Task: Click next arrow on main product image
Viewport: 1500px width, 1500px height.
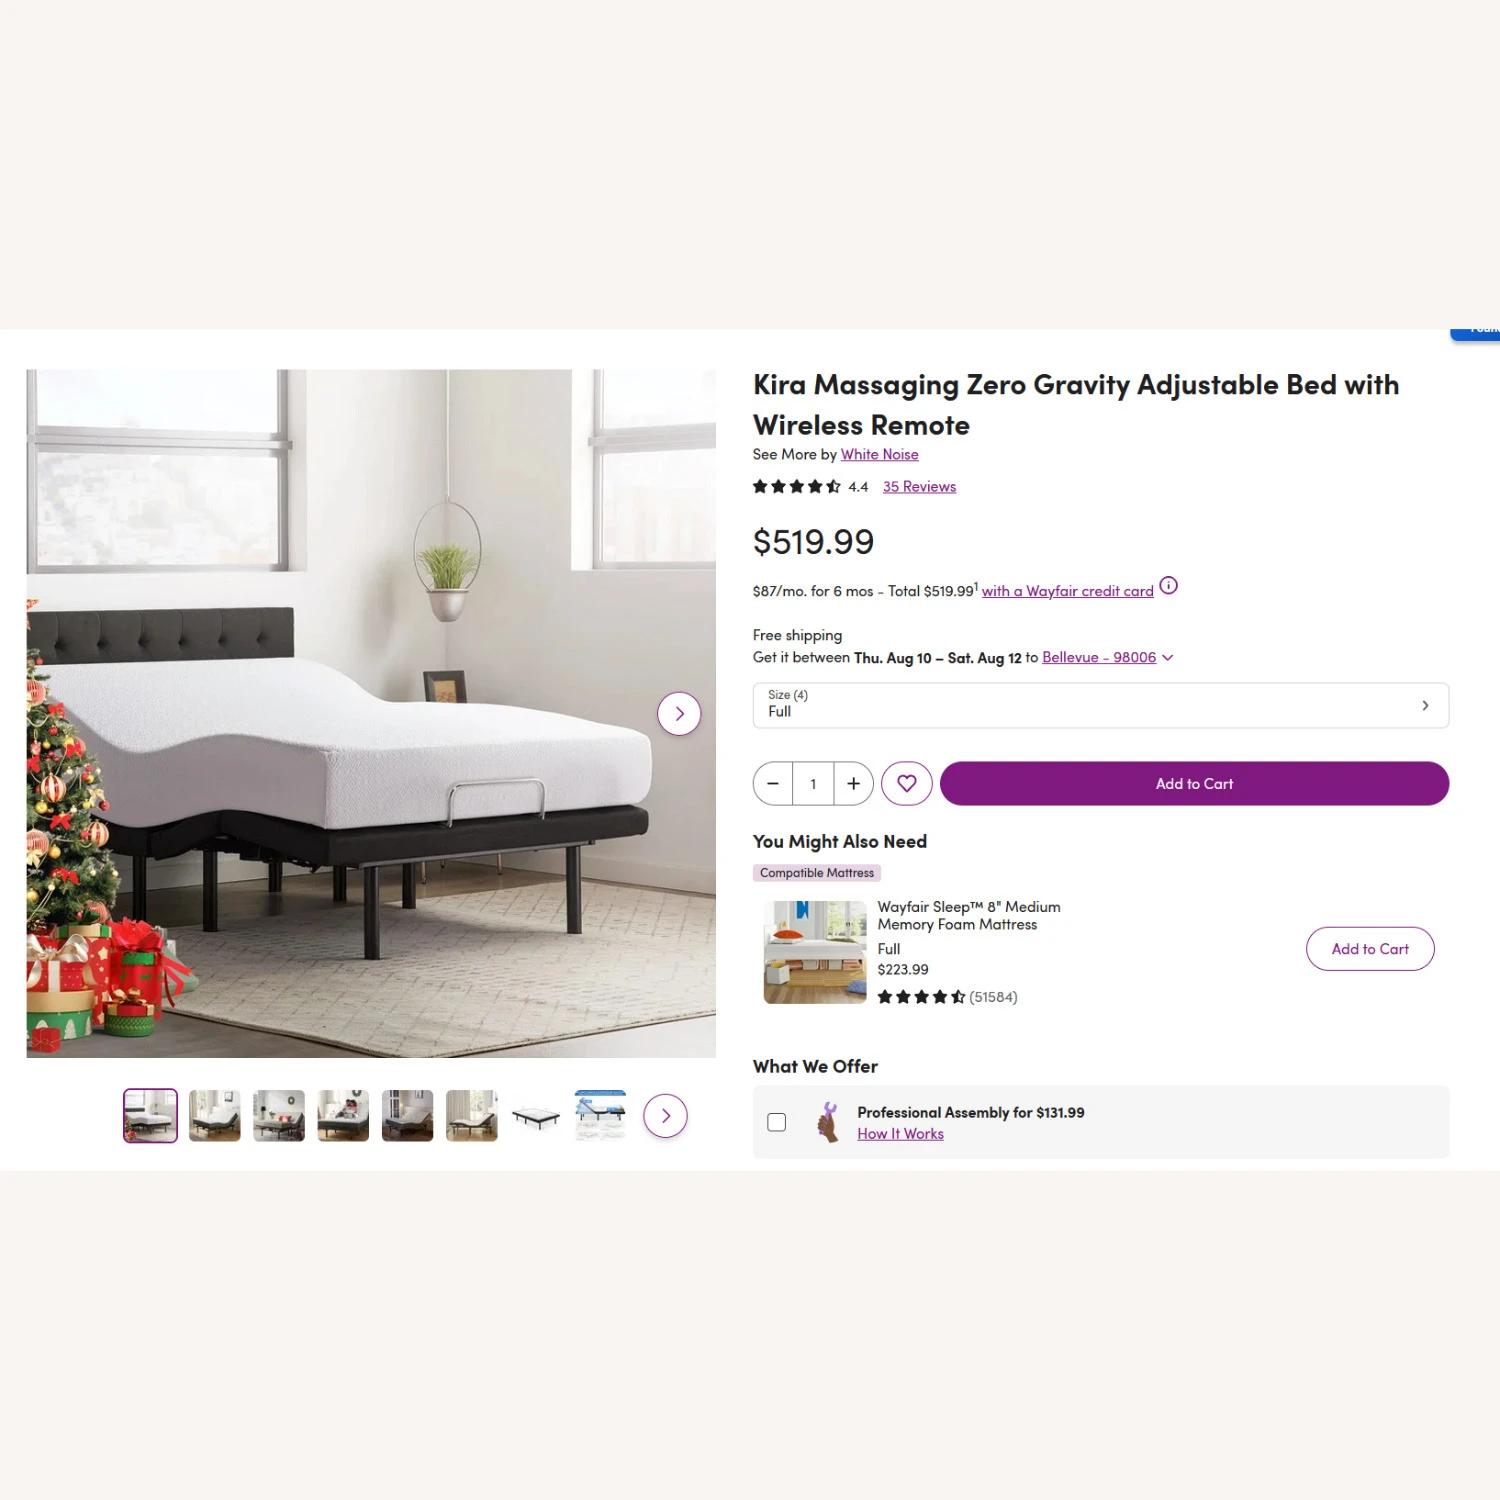Action: (x=679, y=714)
